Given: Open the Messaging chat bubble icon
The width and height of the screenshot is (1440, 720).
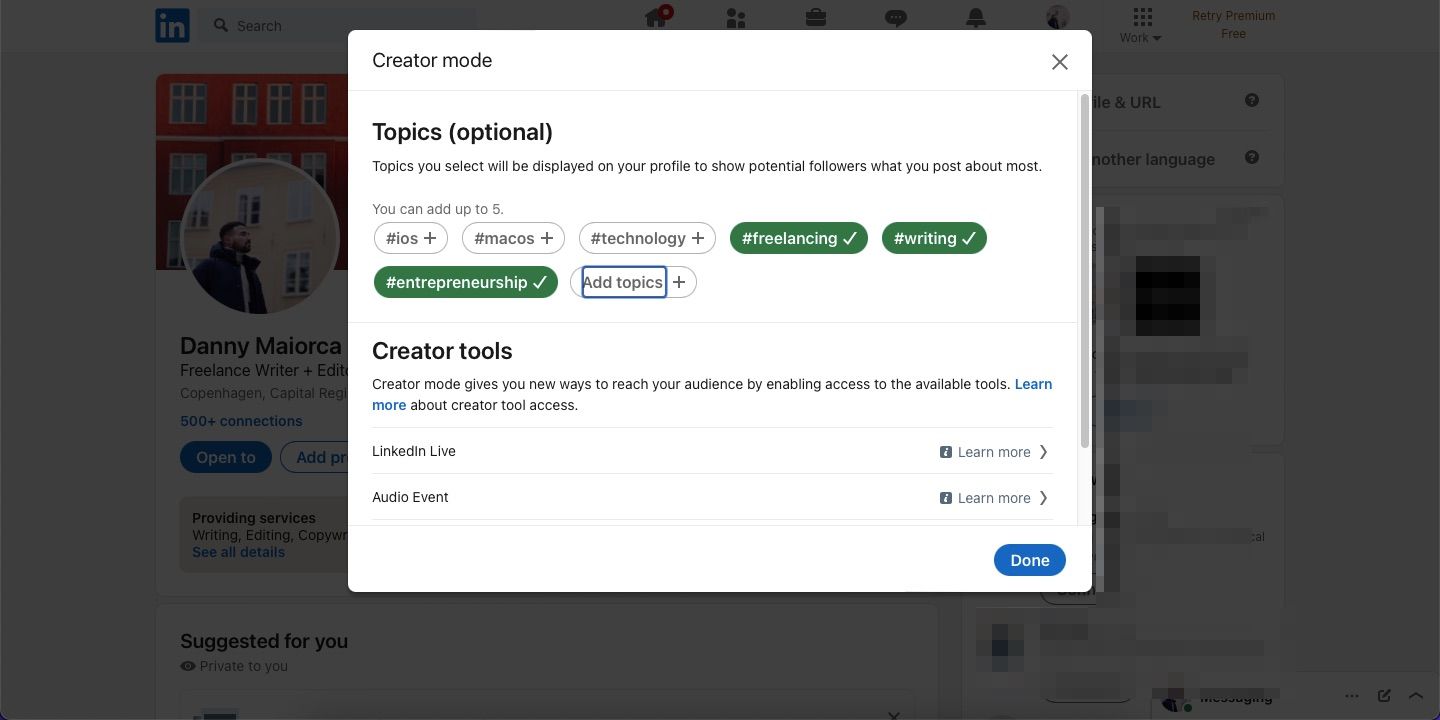Looking at the screenshot, I should click(896, 18).
